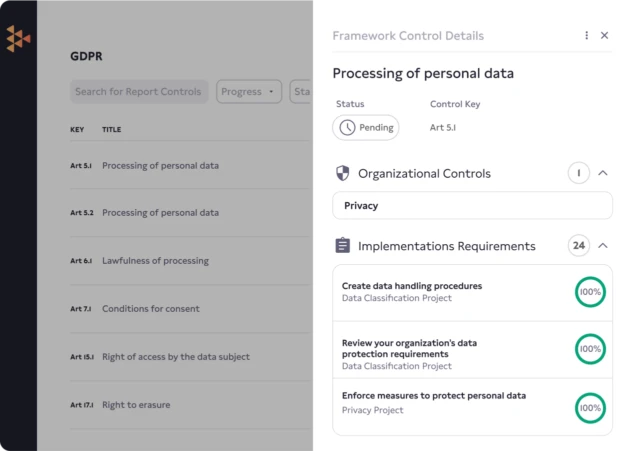Open the Progress filter dropdown
630x451 pixels.
(249, 92)
